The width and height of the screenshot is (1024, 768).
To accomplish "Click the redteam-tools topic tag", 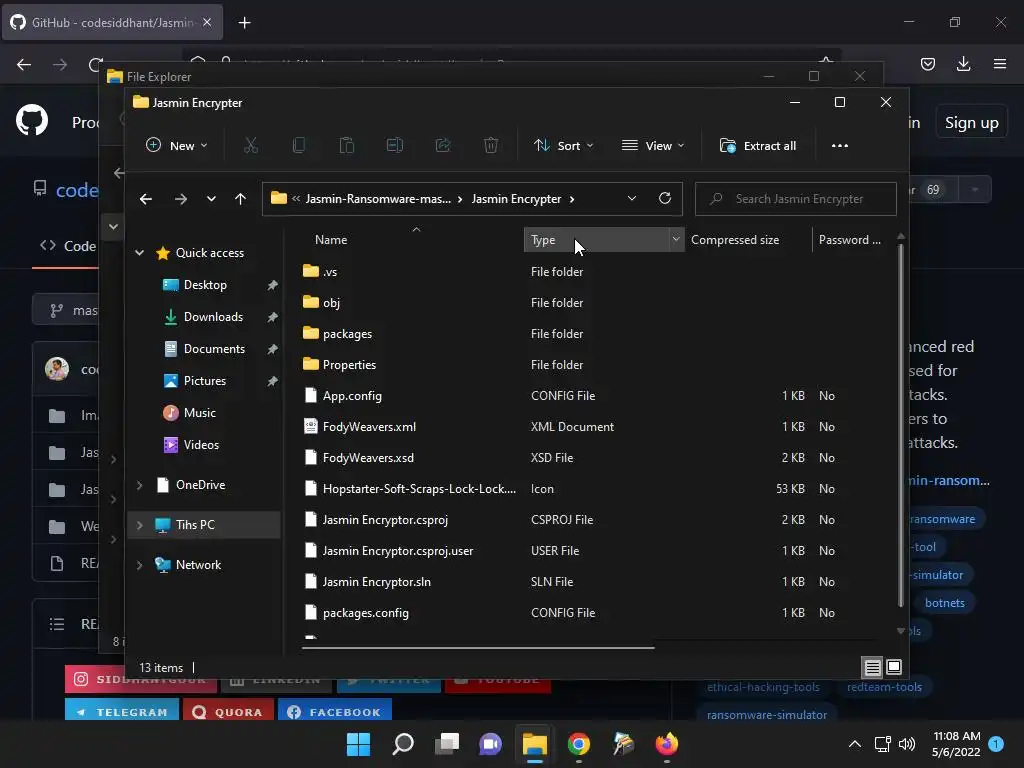I will click(x=884, y=687).
